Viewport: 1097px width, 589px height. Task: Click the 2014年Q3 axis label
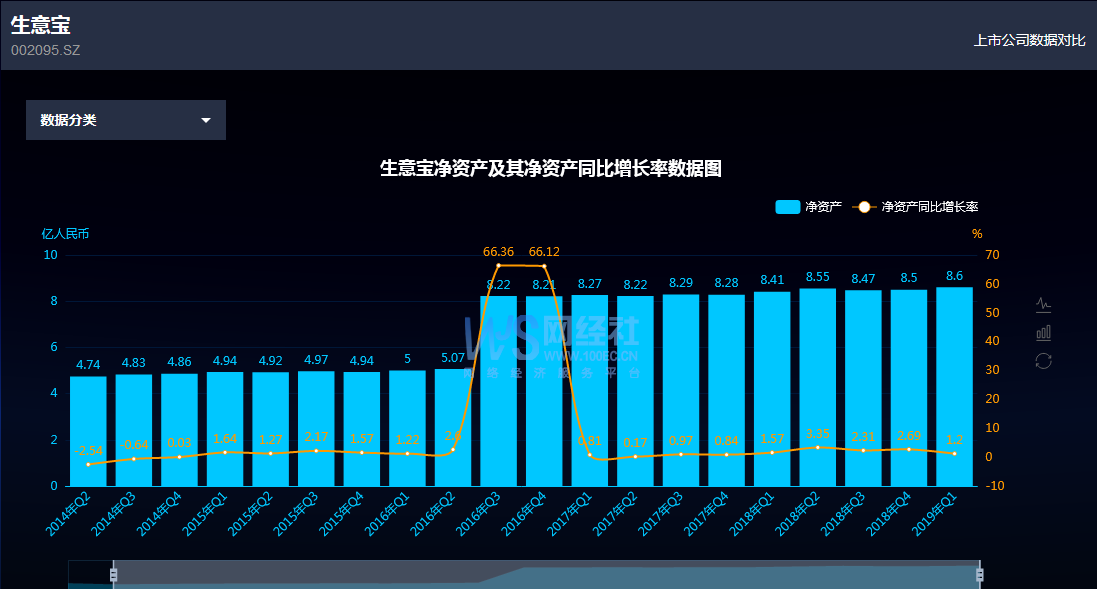pos(113,514)
